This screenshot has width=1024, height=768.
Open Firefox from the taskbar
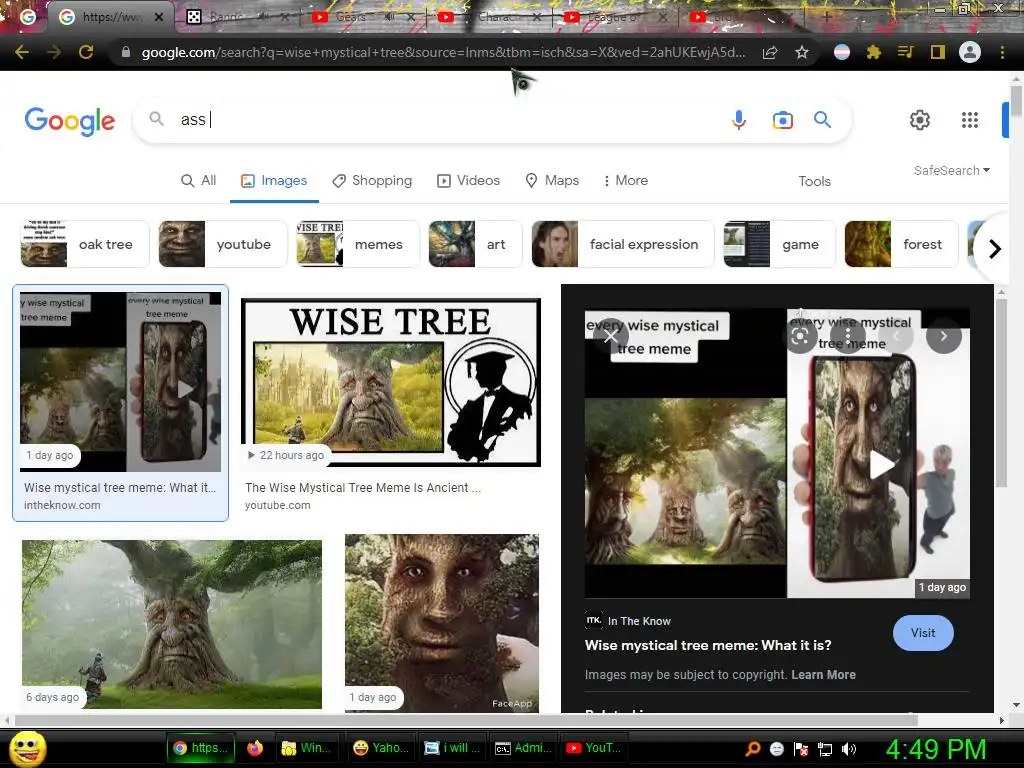click(255, 748)
